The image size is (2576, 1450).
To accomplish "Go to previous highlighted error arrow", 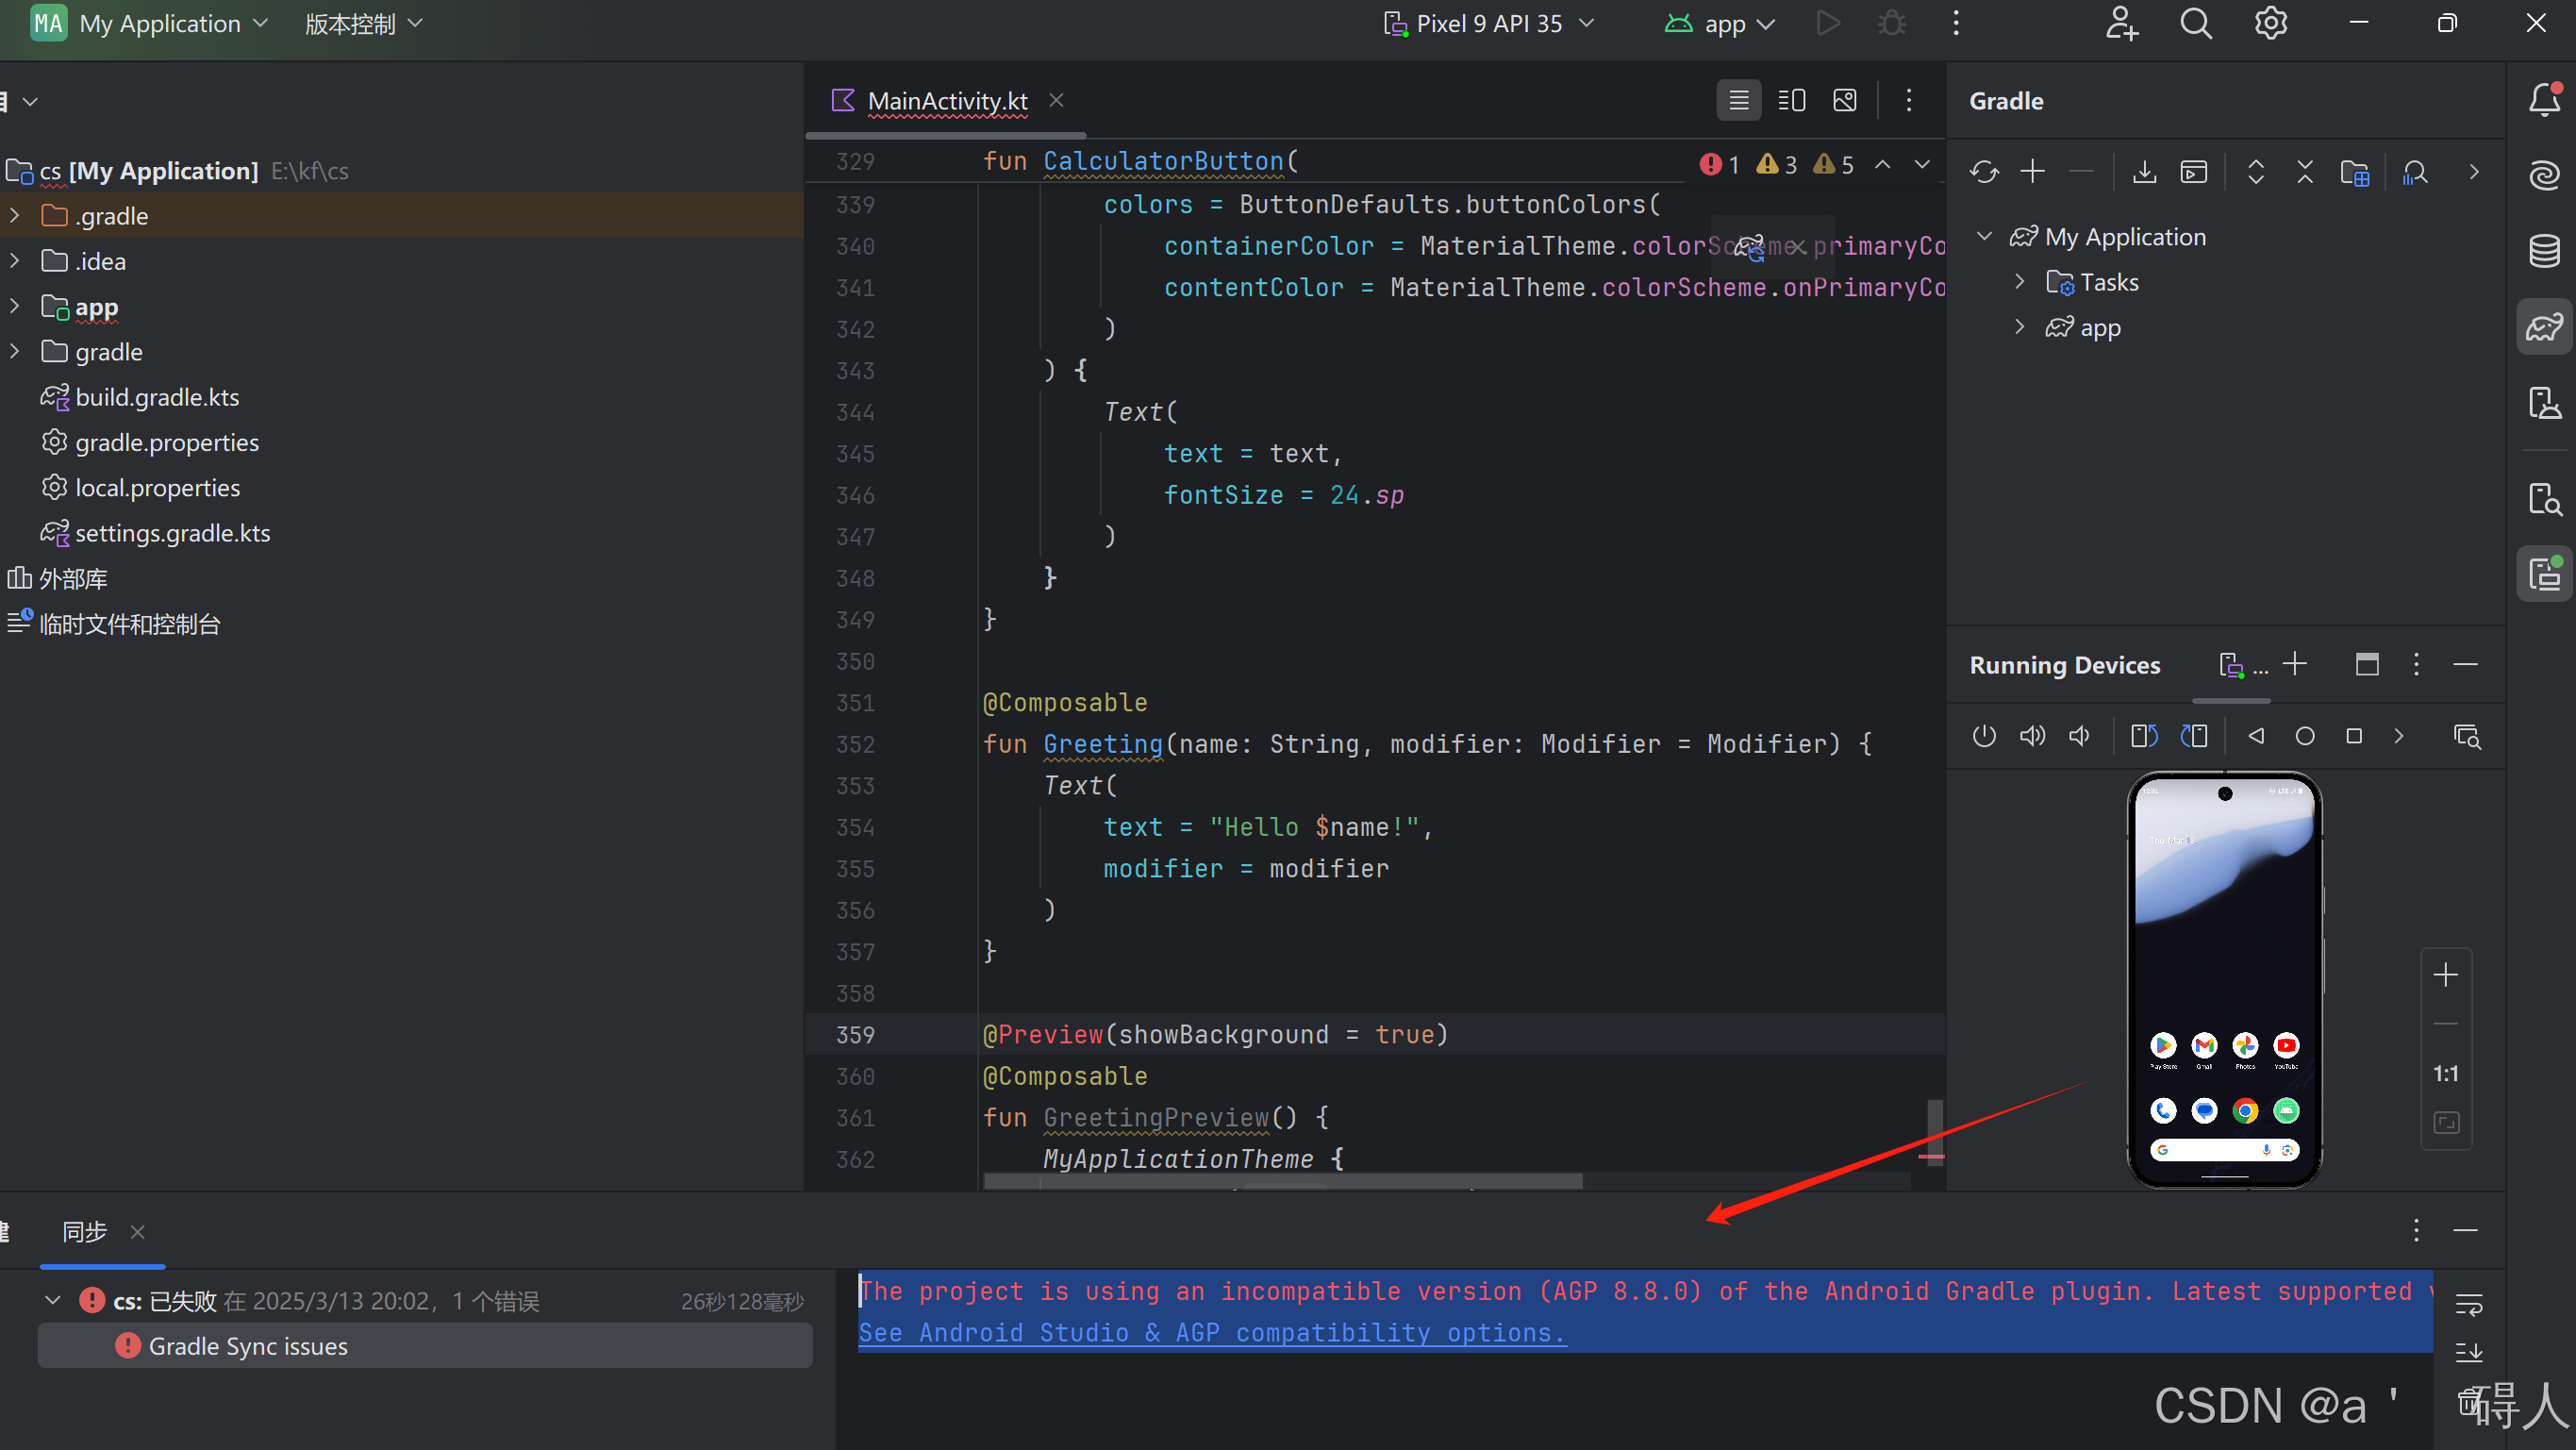I will [x=1882, y=165].
